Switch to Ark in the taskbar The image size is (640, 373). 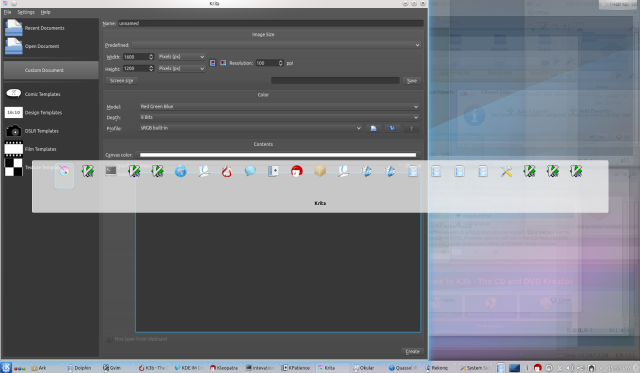(46, 368)
